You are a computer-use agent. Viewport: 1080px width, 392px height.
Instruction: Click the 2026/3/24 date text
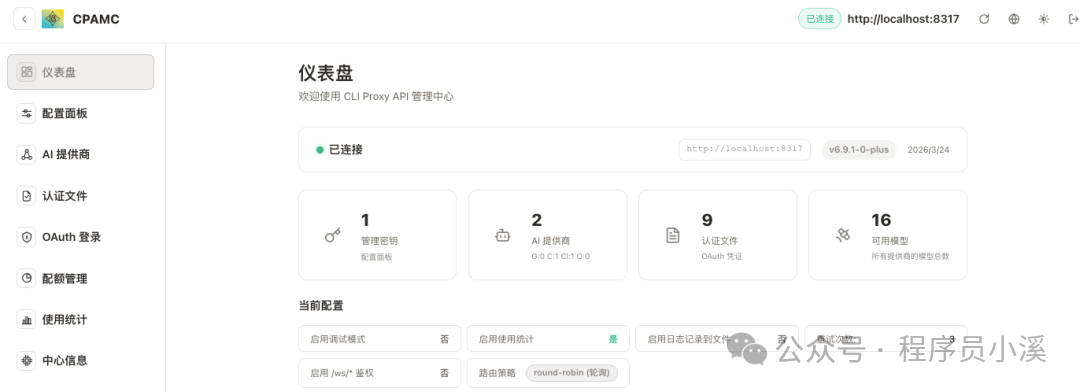pos(928,149)
